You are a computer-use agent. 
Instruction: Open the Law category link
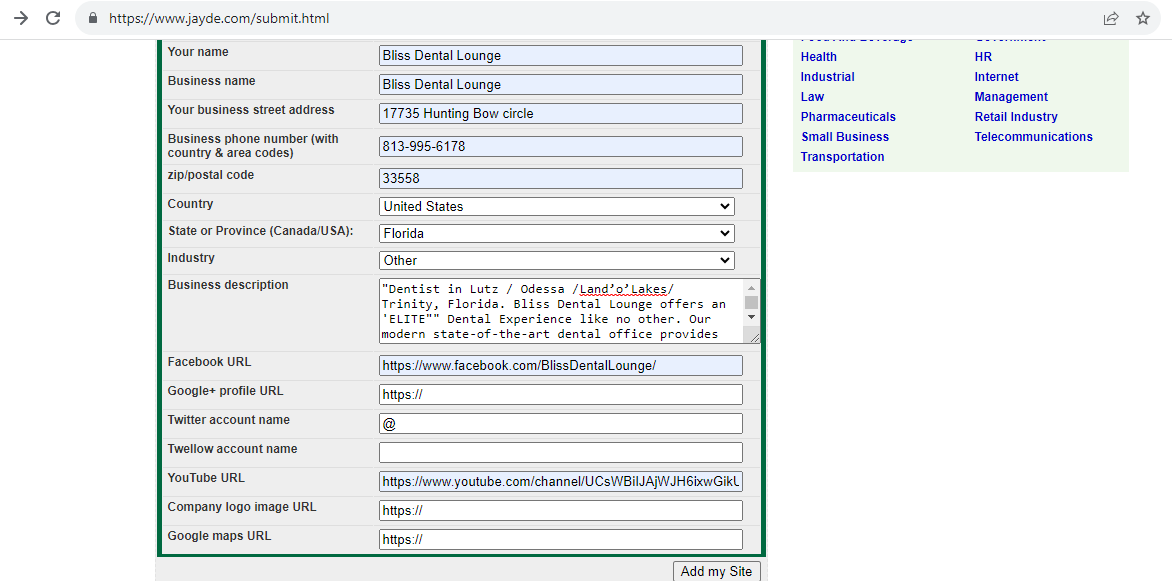(x=812, y=97)
